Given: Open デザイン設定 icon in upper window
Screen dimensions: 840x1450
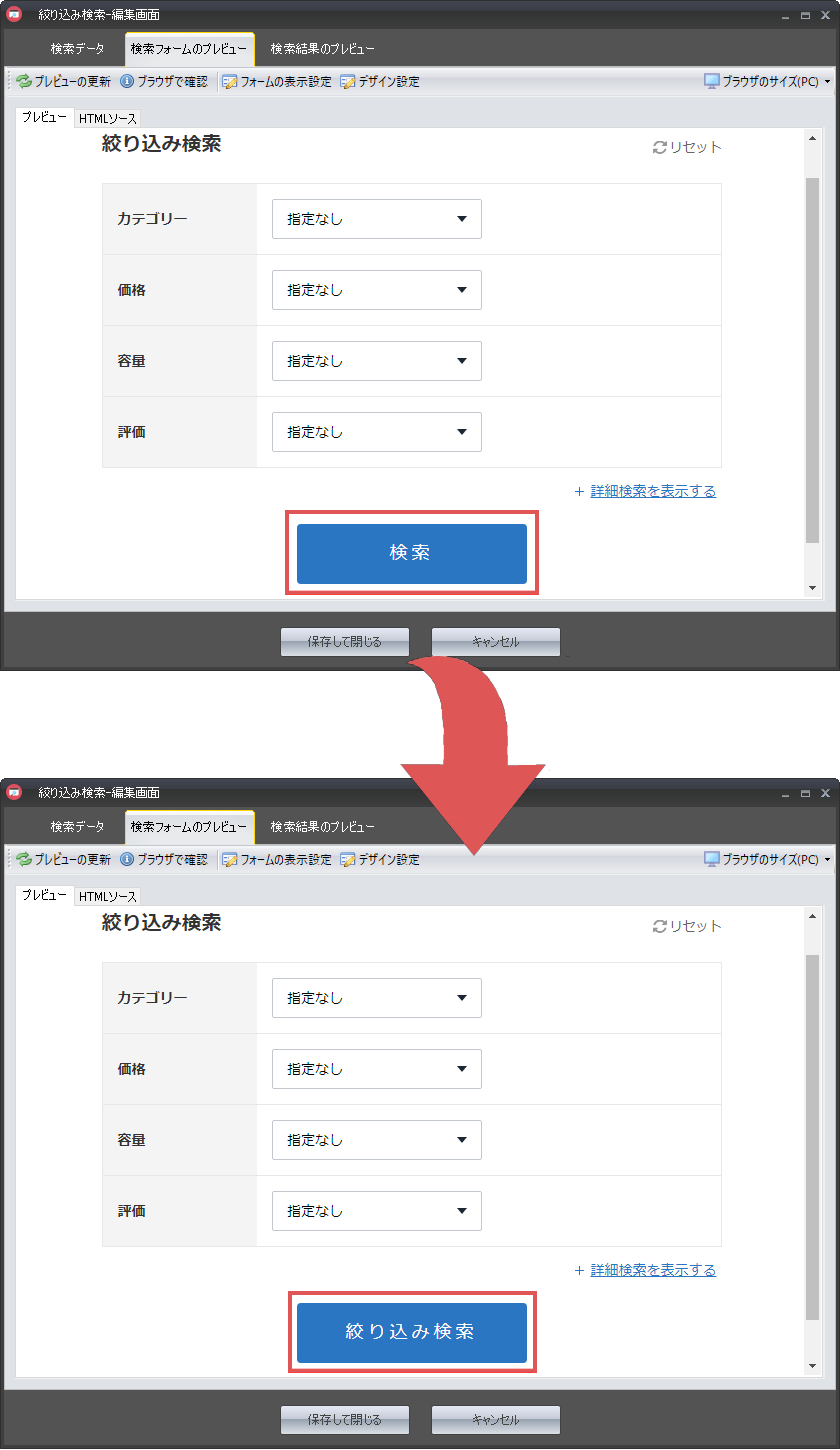Looking at the screenshot, I should (x=348, y=82).
